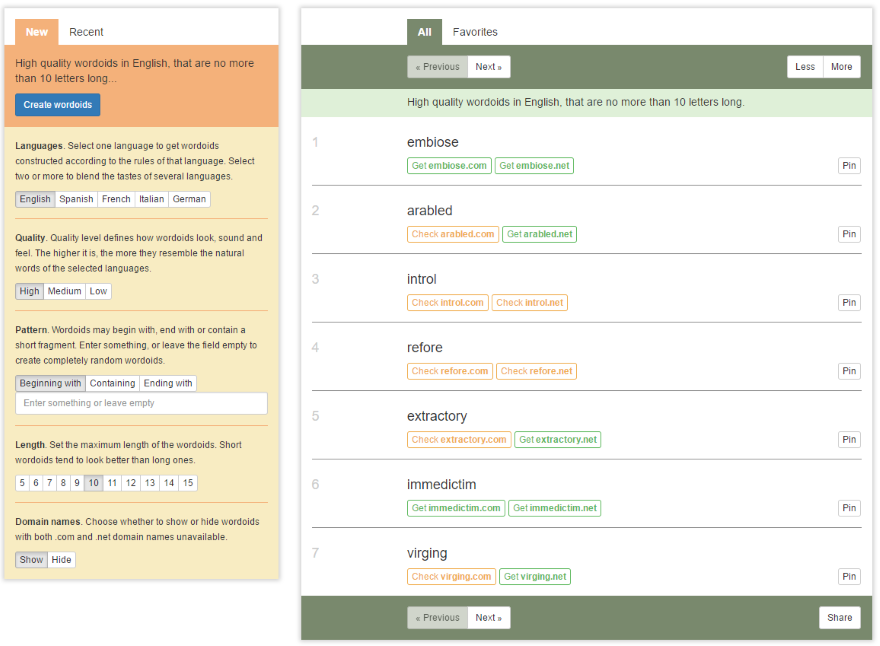Select Spanish language option

(x=76, y=199)
